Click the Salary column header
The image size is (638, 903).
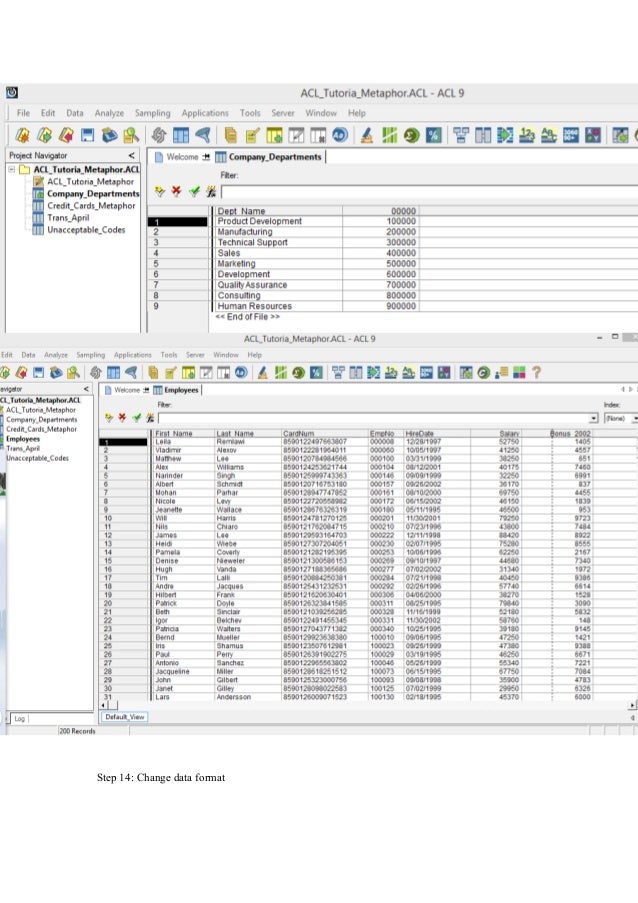(509, 433)
